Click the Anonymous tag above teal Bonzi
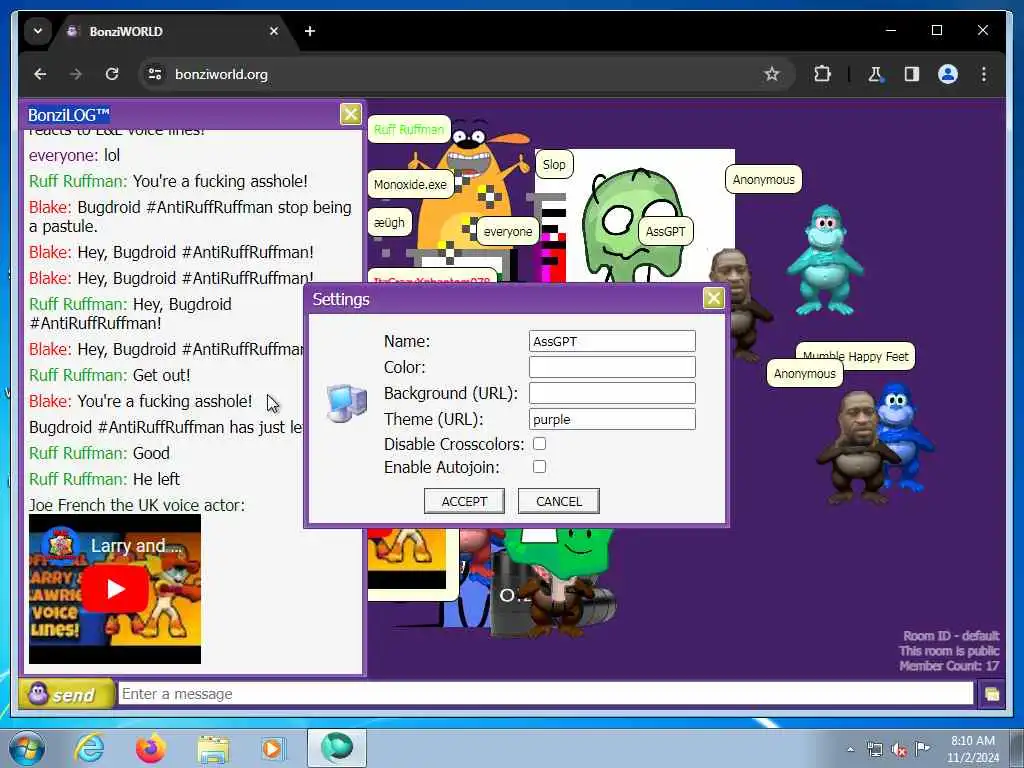Viewport: 1024px width, 768px height. [763, 179]
